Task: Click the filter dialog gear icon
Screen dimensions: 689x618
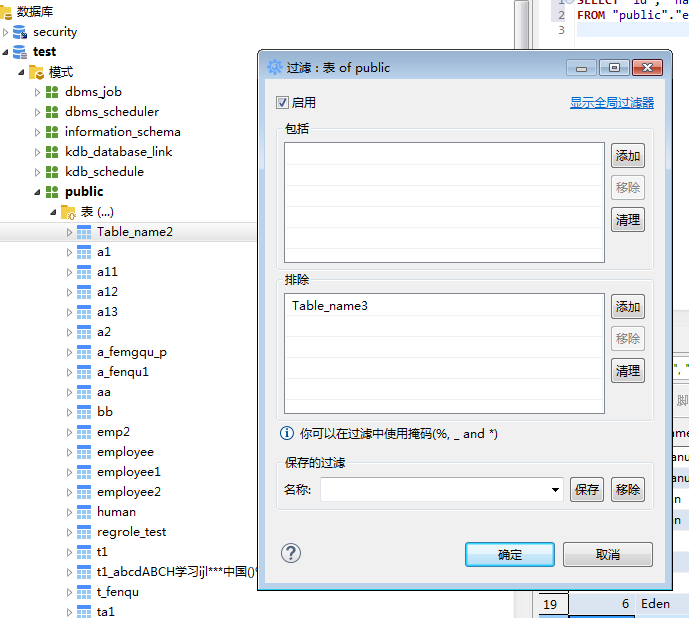Action: [275, 67]
